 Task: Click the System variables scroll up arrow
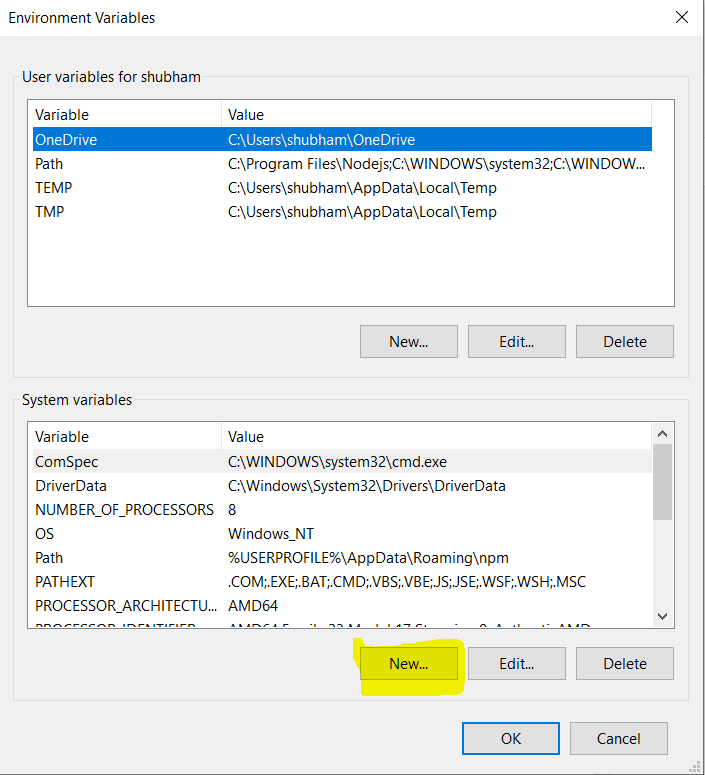662,434
